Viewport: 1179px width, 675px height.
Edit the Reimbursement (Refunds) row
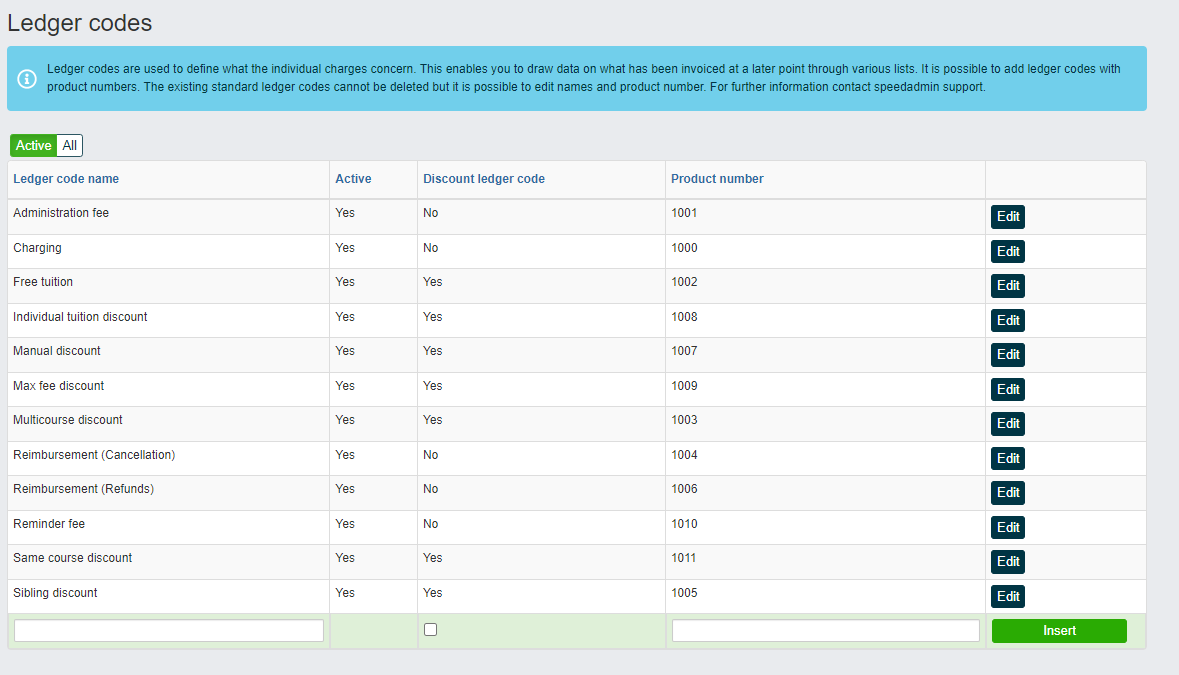click(1008, 492)
